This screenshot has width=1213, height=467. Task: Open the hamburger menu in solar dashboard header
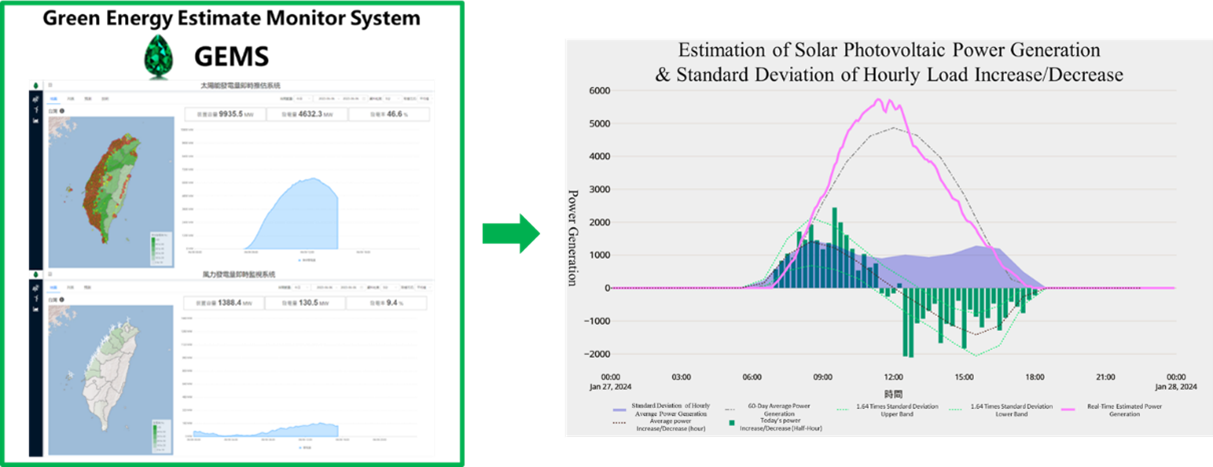point(51,86)
